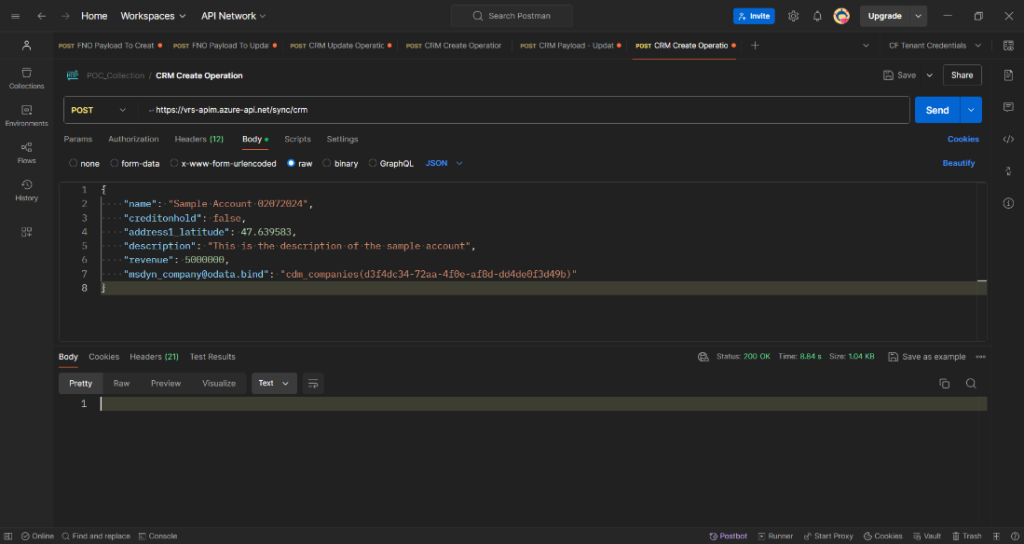Open the related requests icon
Viewport: 1024px width, 544px height.
1008,170
